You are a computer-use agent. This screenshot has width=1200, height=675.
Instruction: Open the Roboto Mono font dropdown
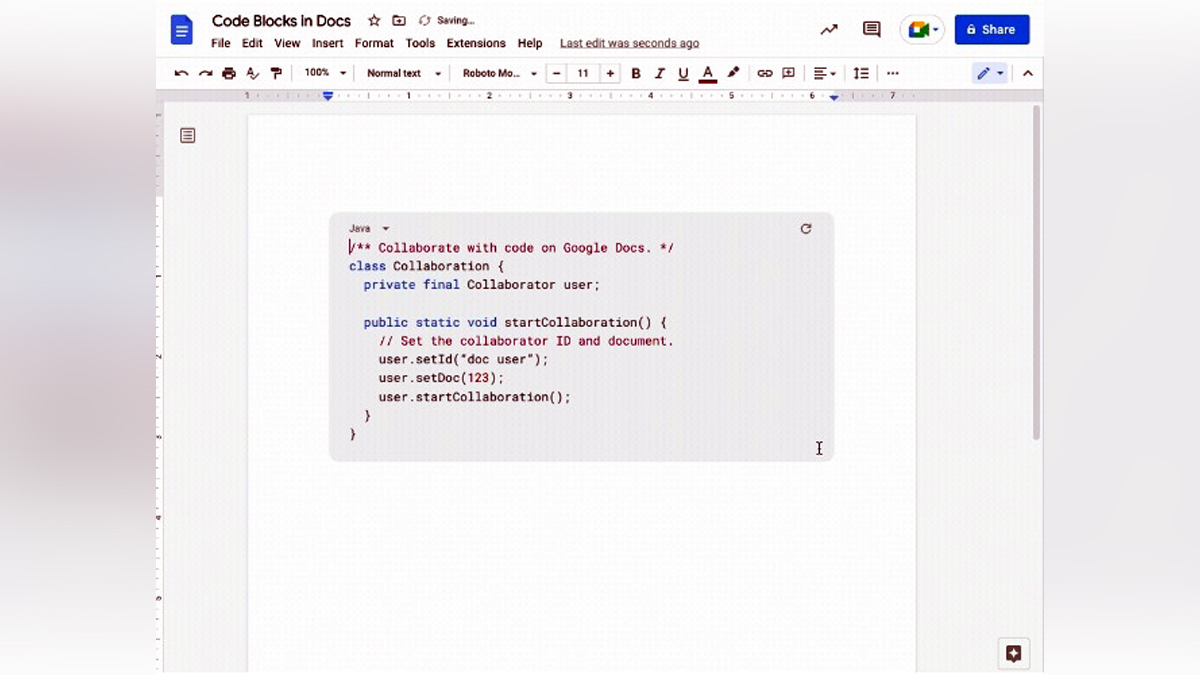click(x=499, y=73)
